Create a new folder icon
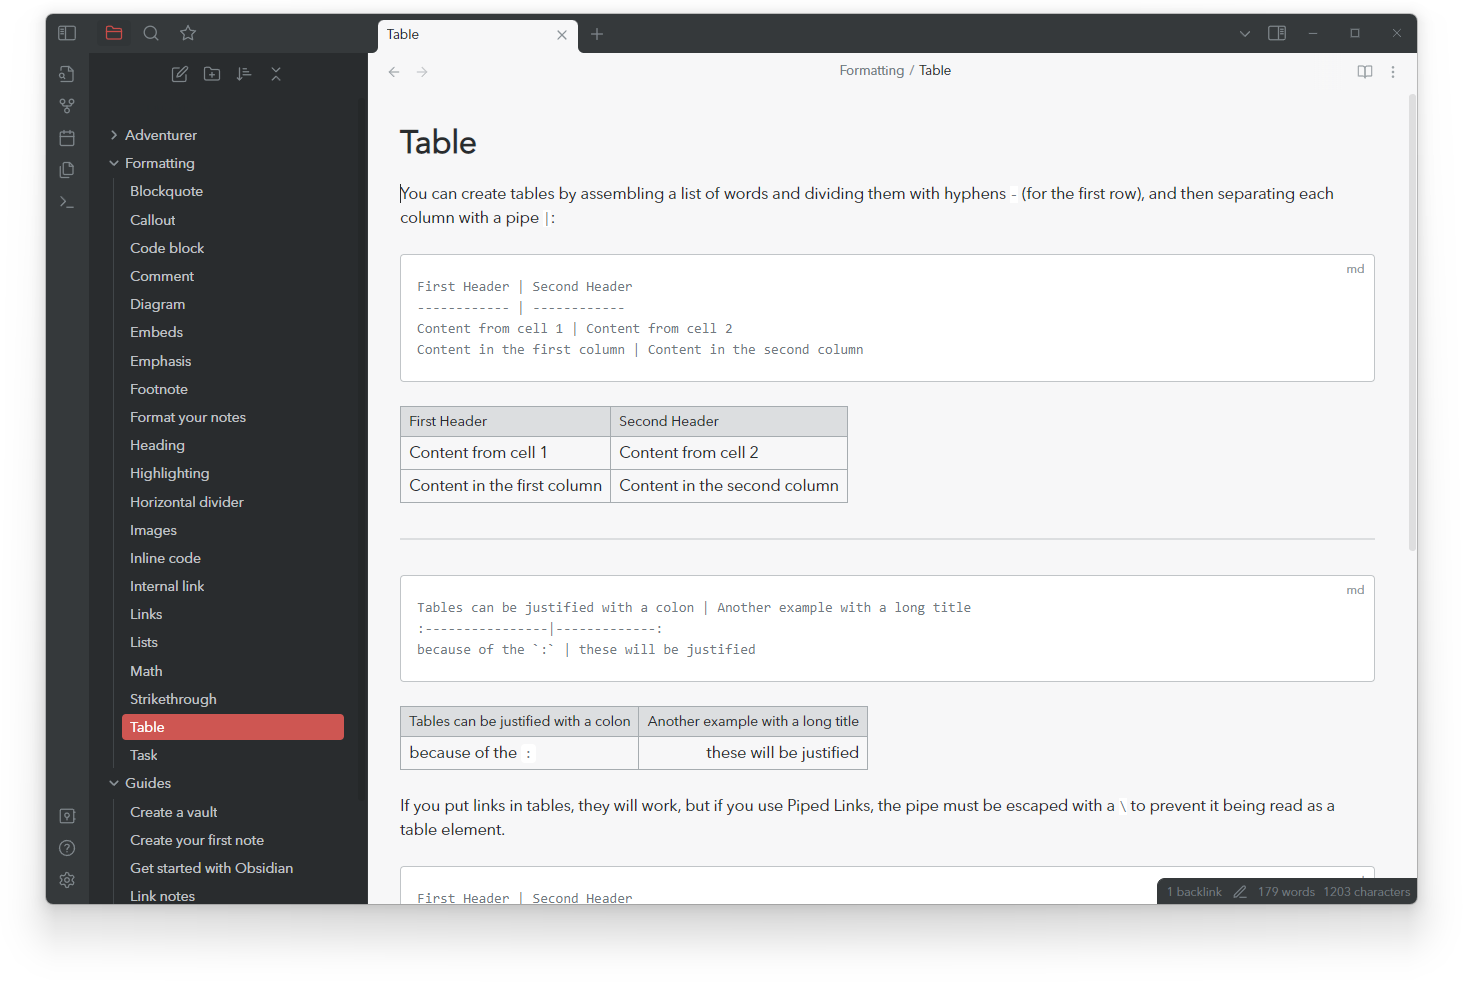 [x=212, y=74]
